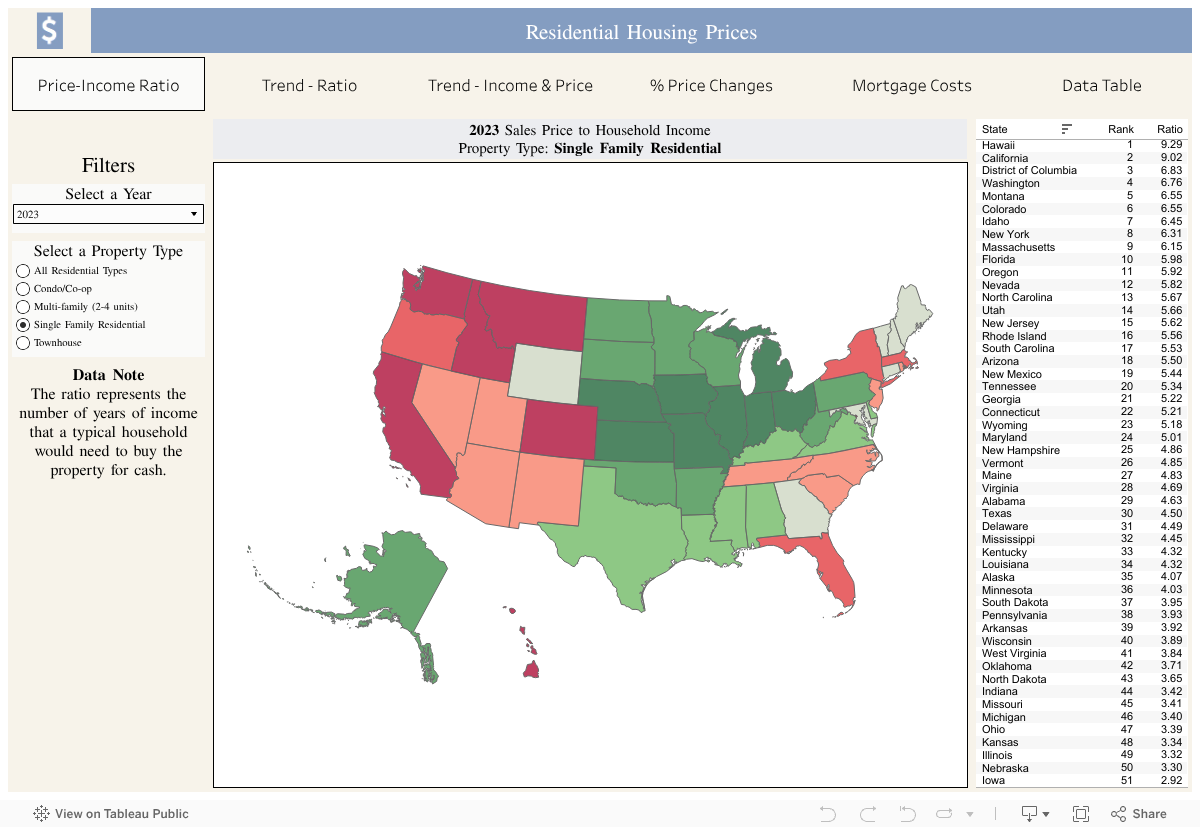Click the West Virginia table row
Image resolution: width=1200 pixels, height=827 pixels.
pyautogui.click(x=1083, y=653)
